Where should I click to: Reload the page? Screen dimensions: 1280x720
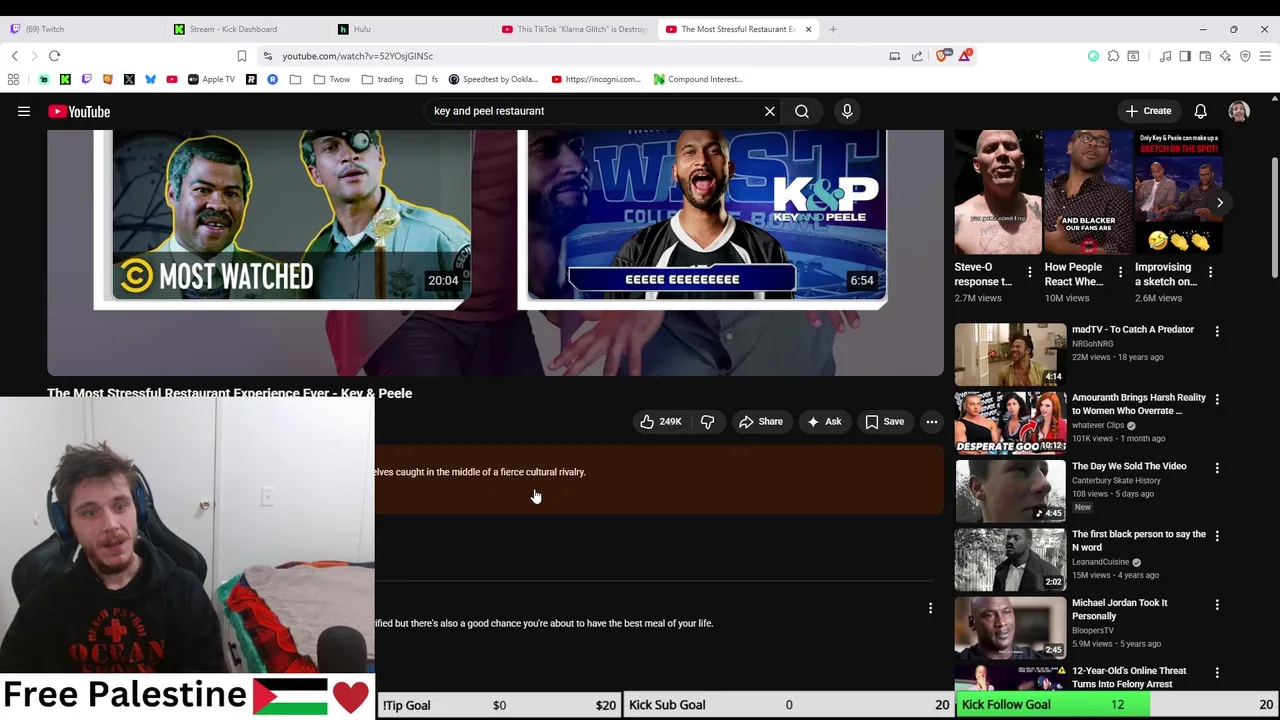(x=55, y=56)
